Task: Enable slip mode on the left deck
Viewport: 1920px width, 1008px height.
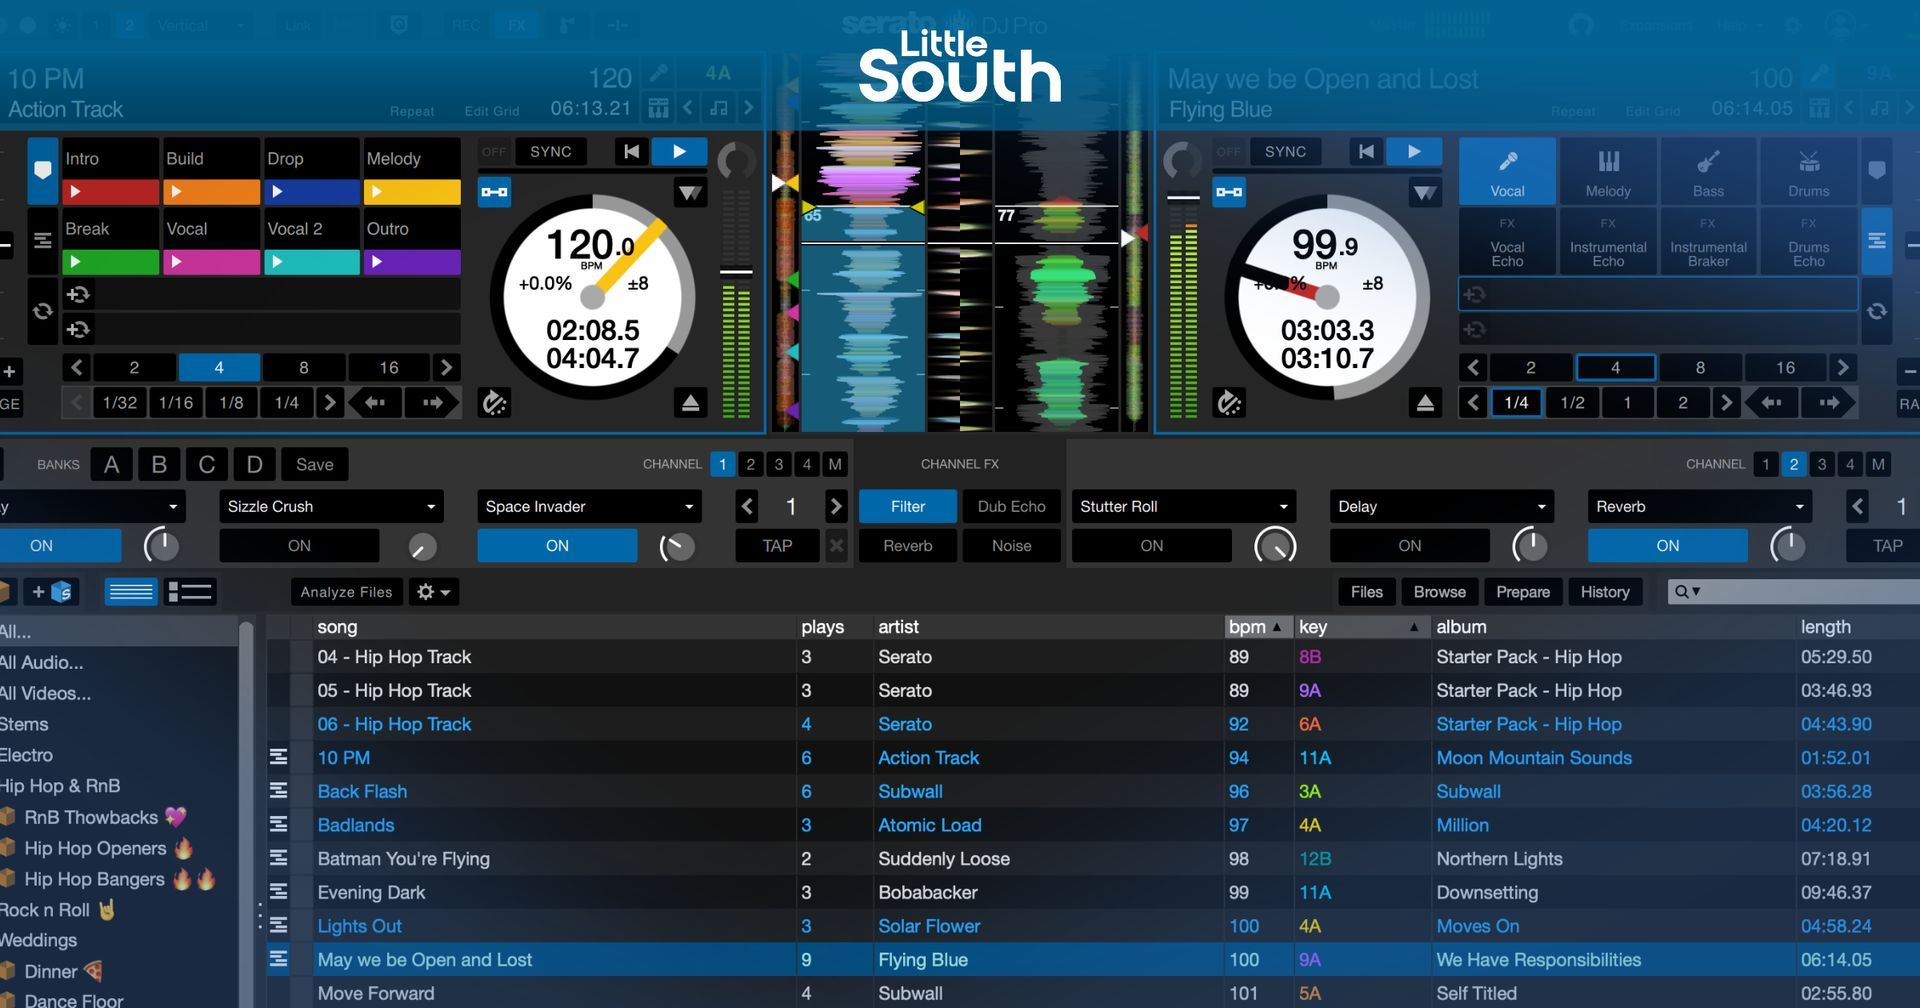Action: [494, 403]
